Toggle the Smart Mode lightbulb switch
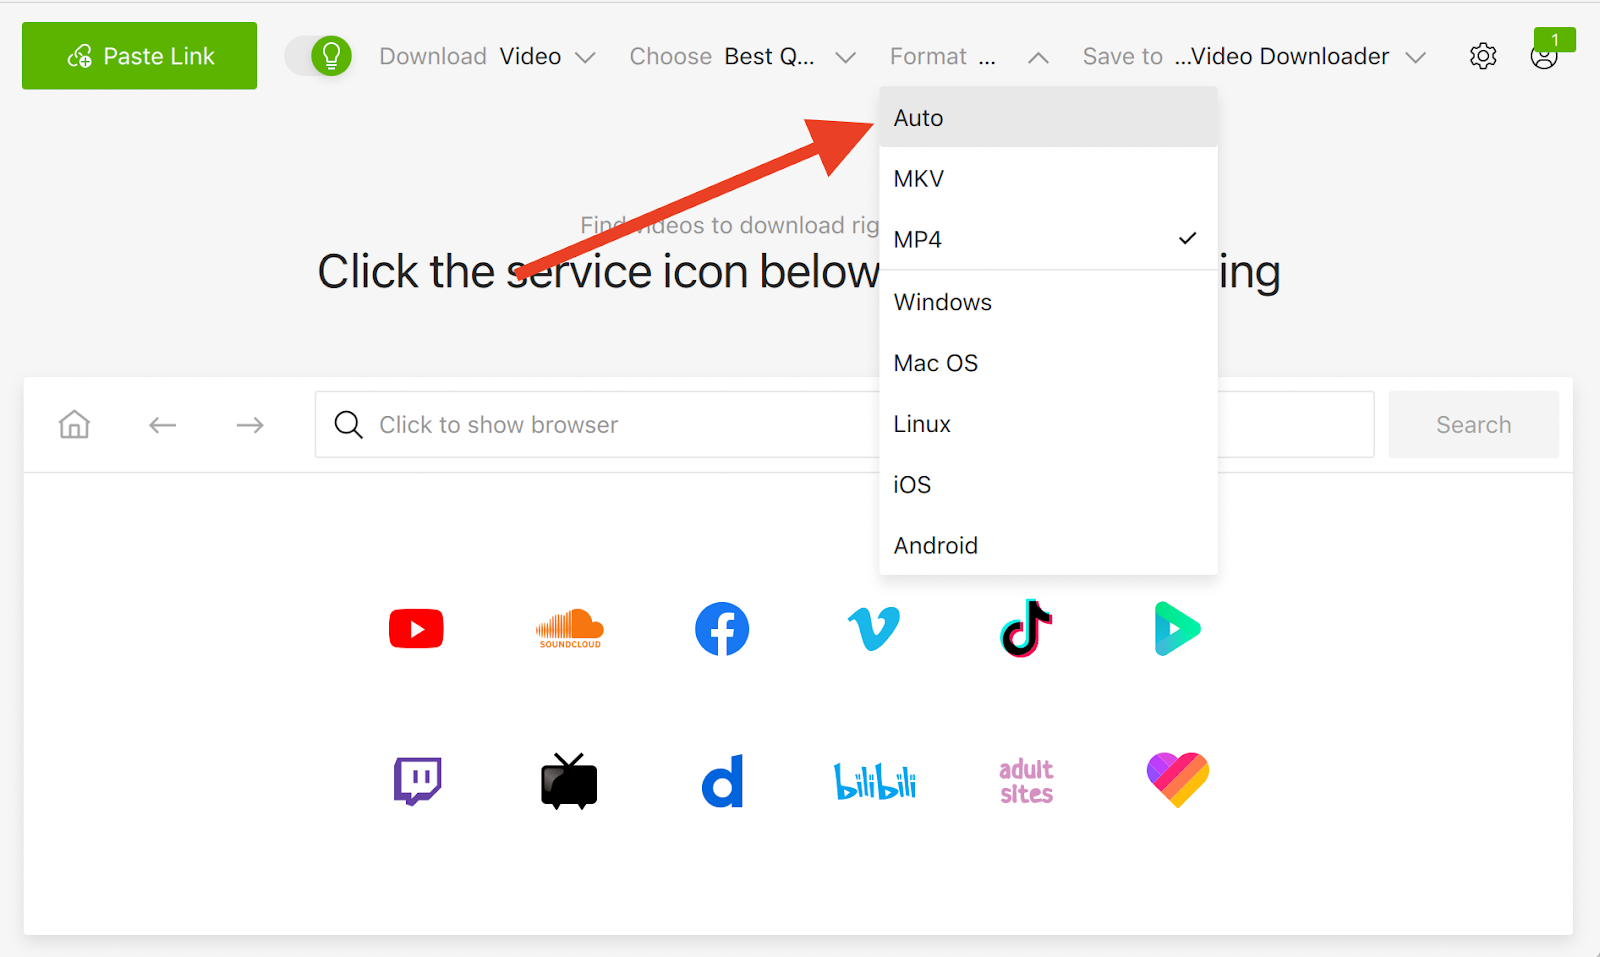 (x=319, y=56)
